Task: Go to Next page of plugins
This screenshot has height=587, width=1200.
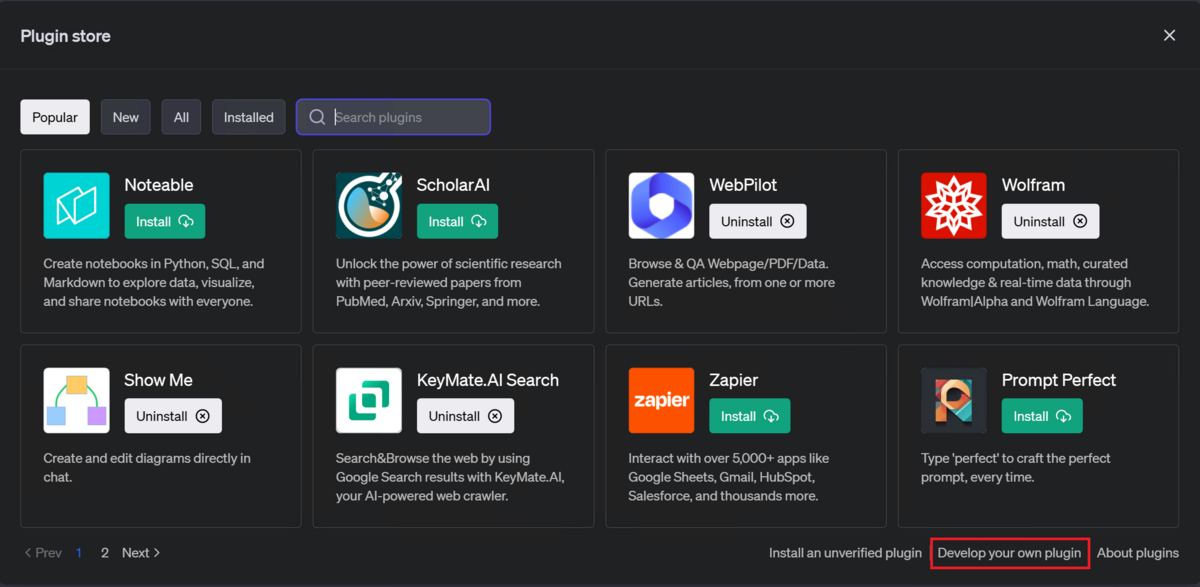Action: coord(141,552)
